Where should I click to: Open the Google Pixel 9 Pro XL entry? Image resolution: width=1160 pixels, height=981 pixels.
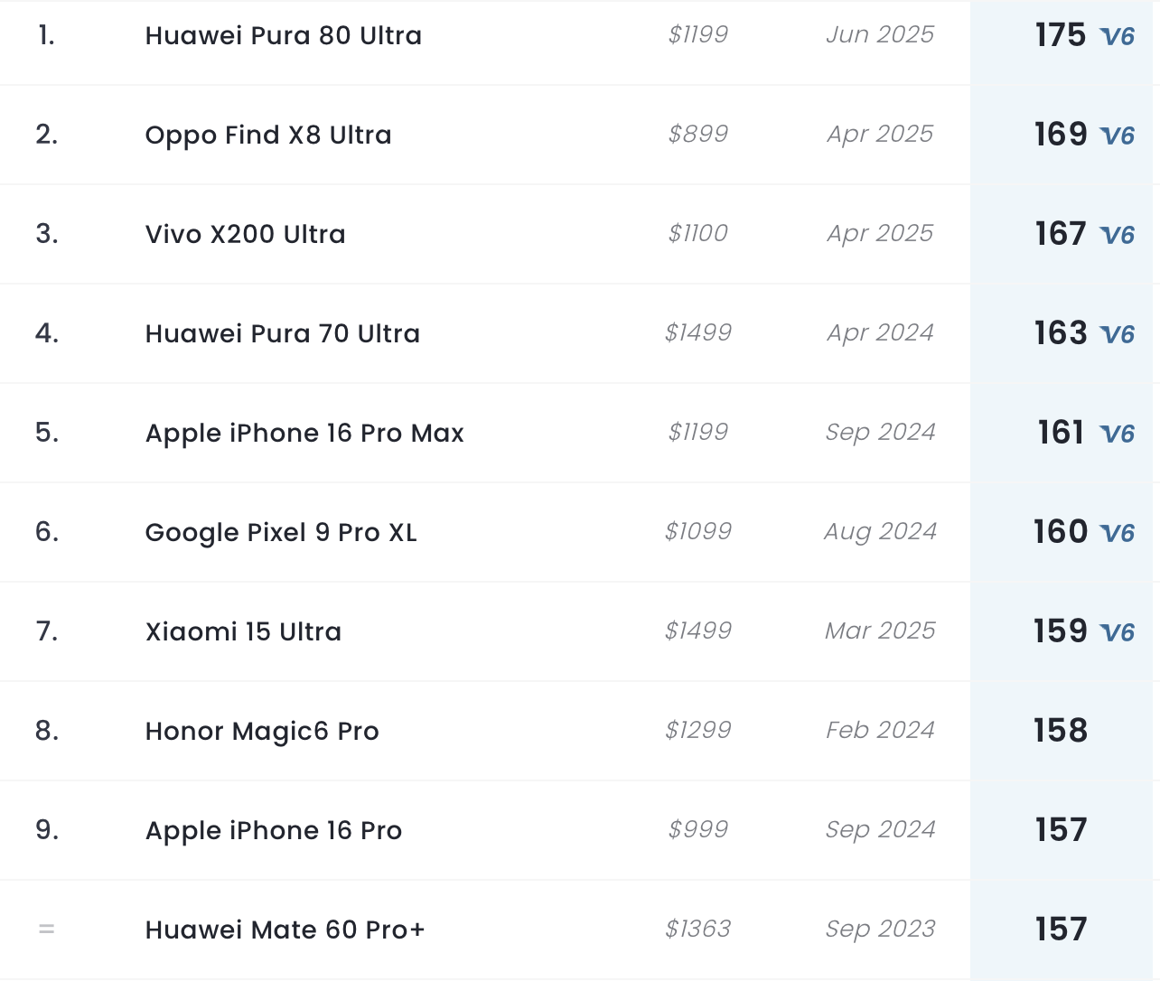[280, 532]
